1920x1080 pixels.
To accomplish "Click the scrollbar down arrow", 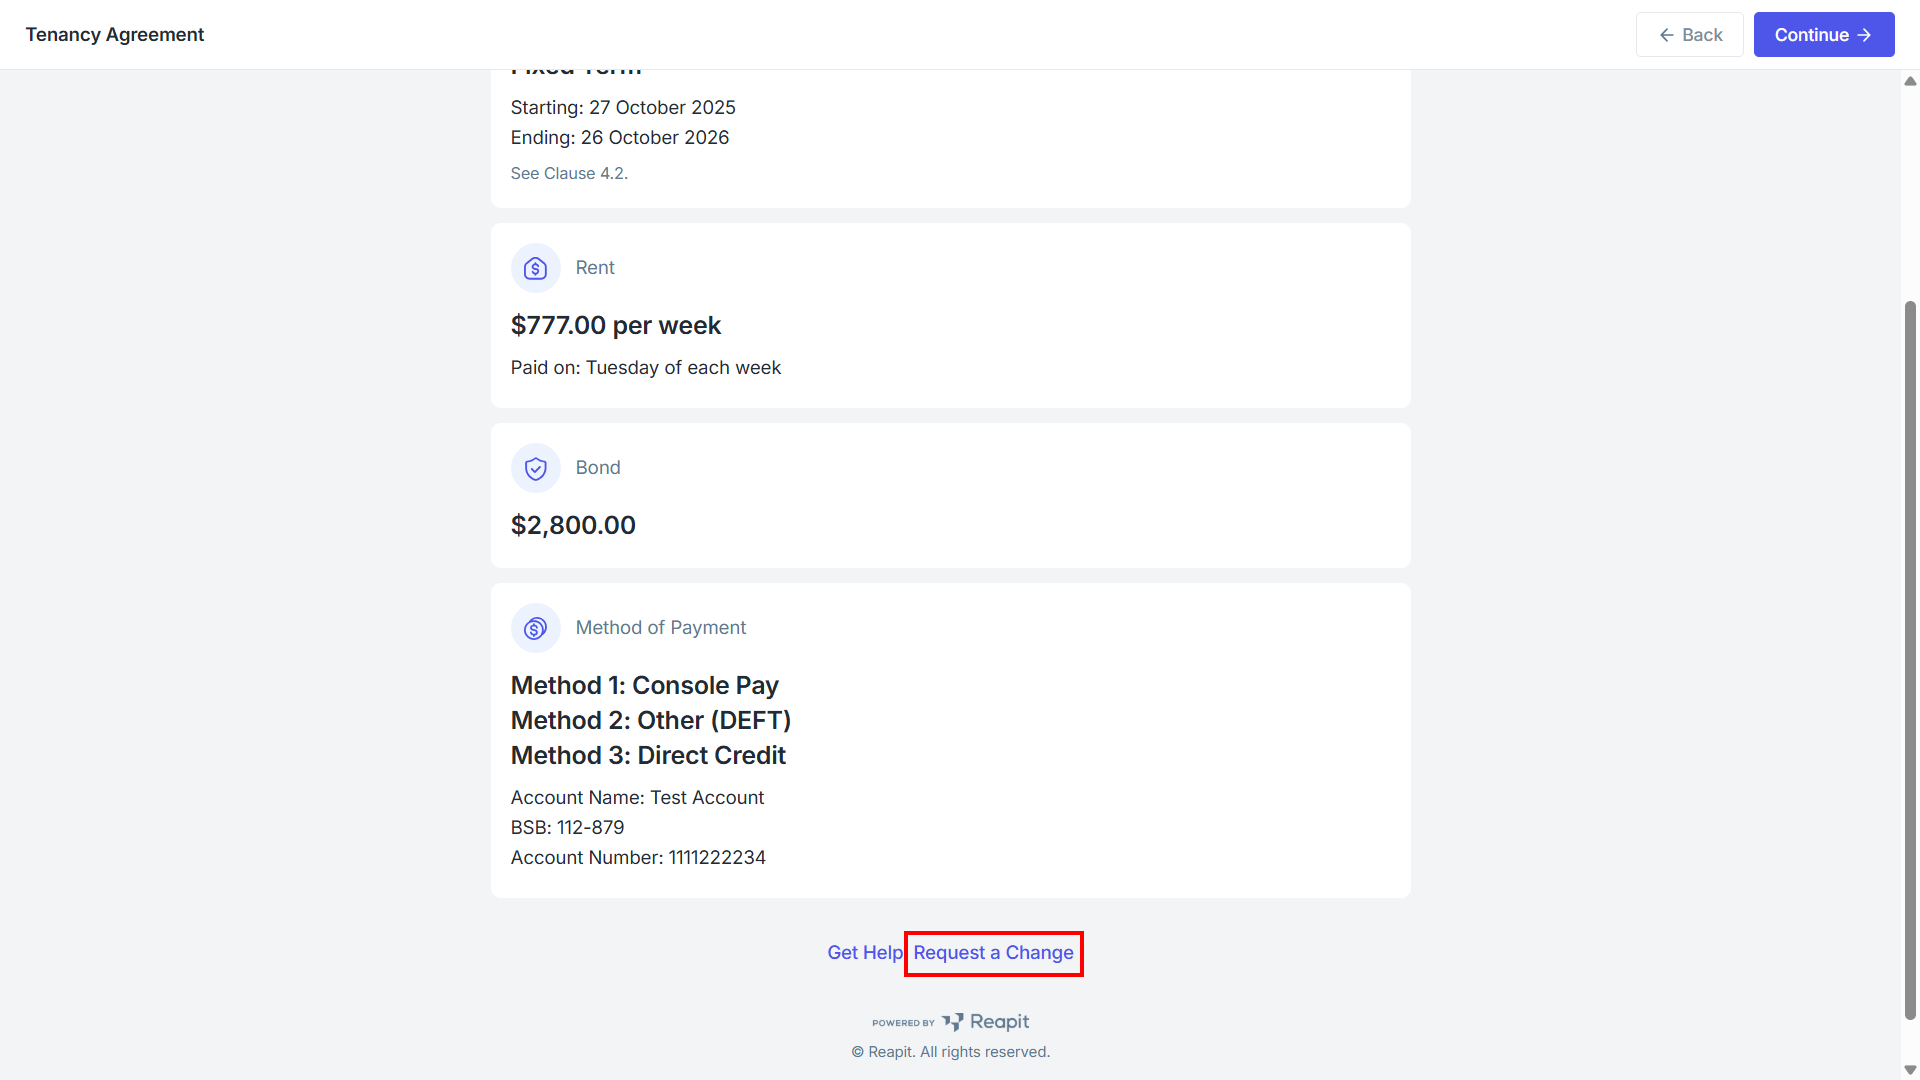I will (x=1910, y=1070).
